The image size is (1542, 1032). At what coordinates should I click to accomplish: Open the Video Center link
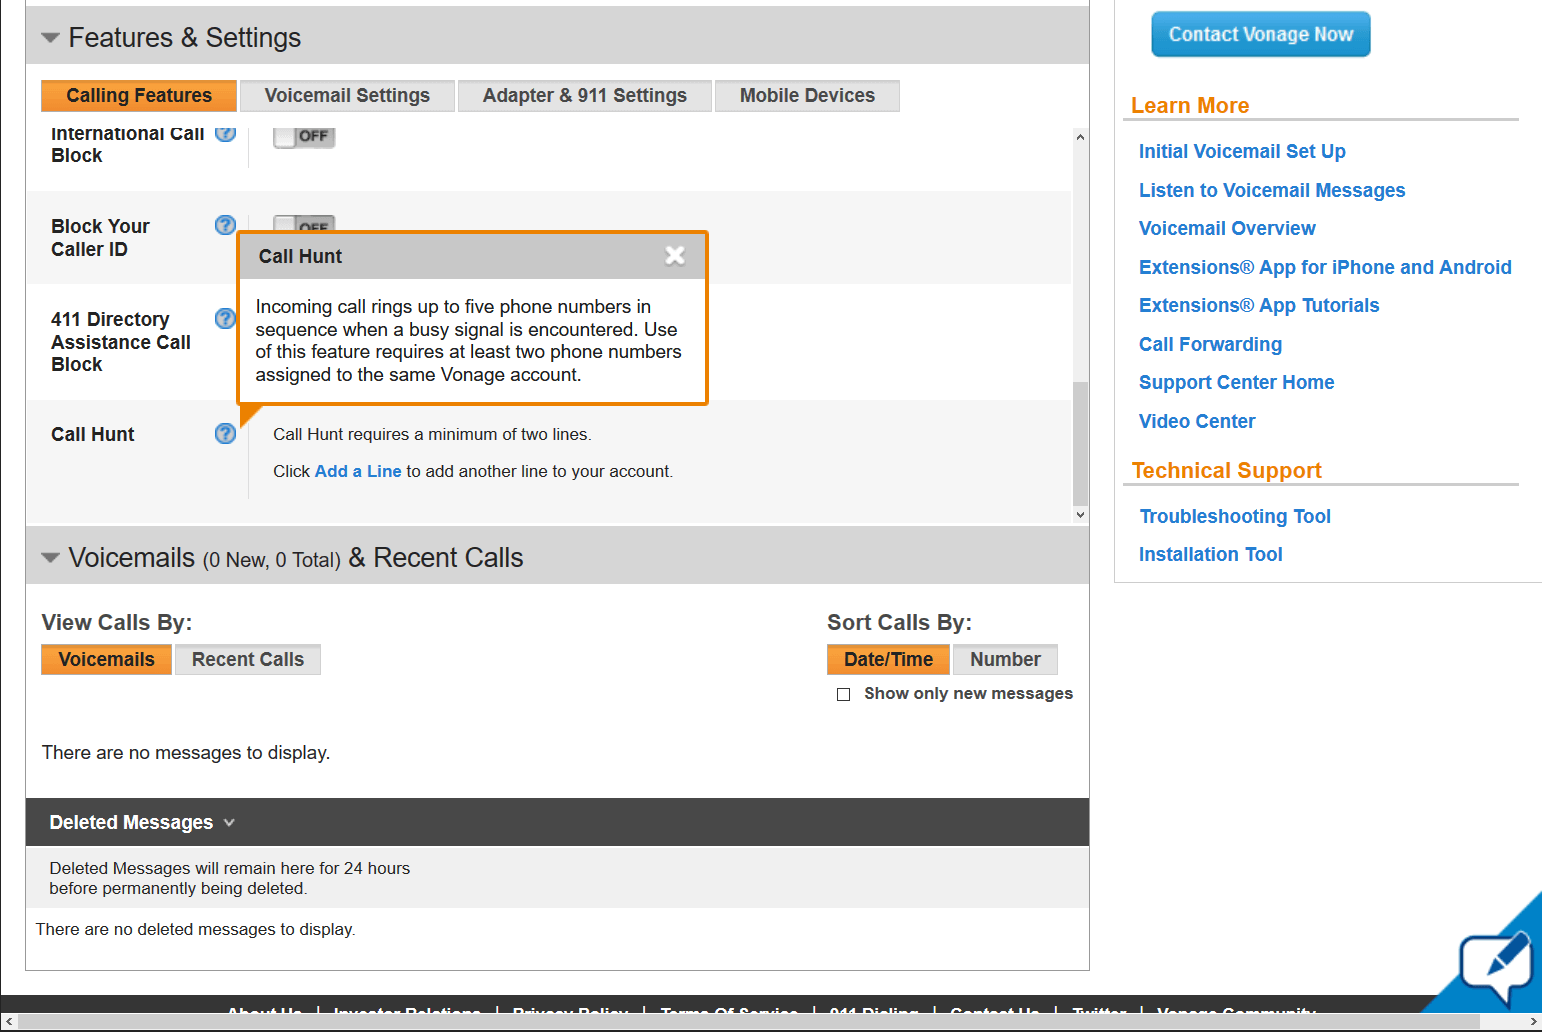pyautogui.click(x=1197, y=421)
